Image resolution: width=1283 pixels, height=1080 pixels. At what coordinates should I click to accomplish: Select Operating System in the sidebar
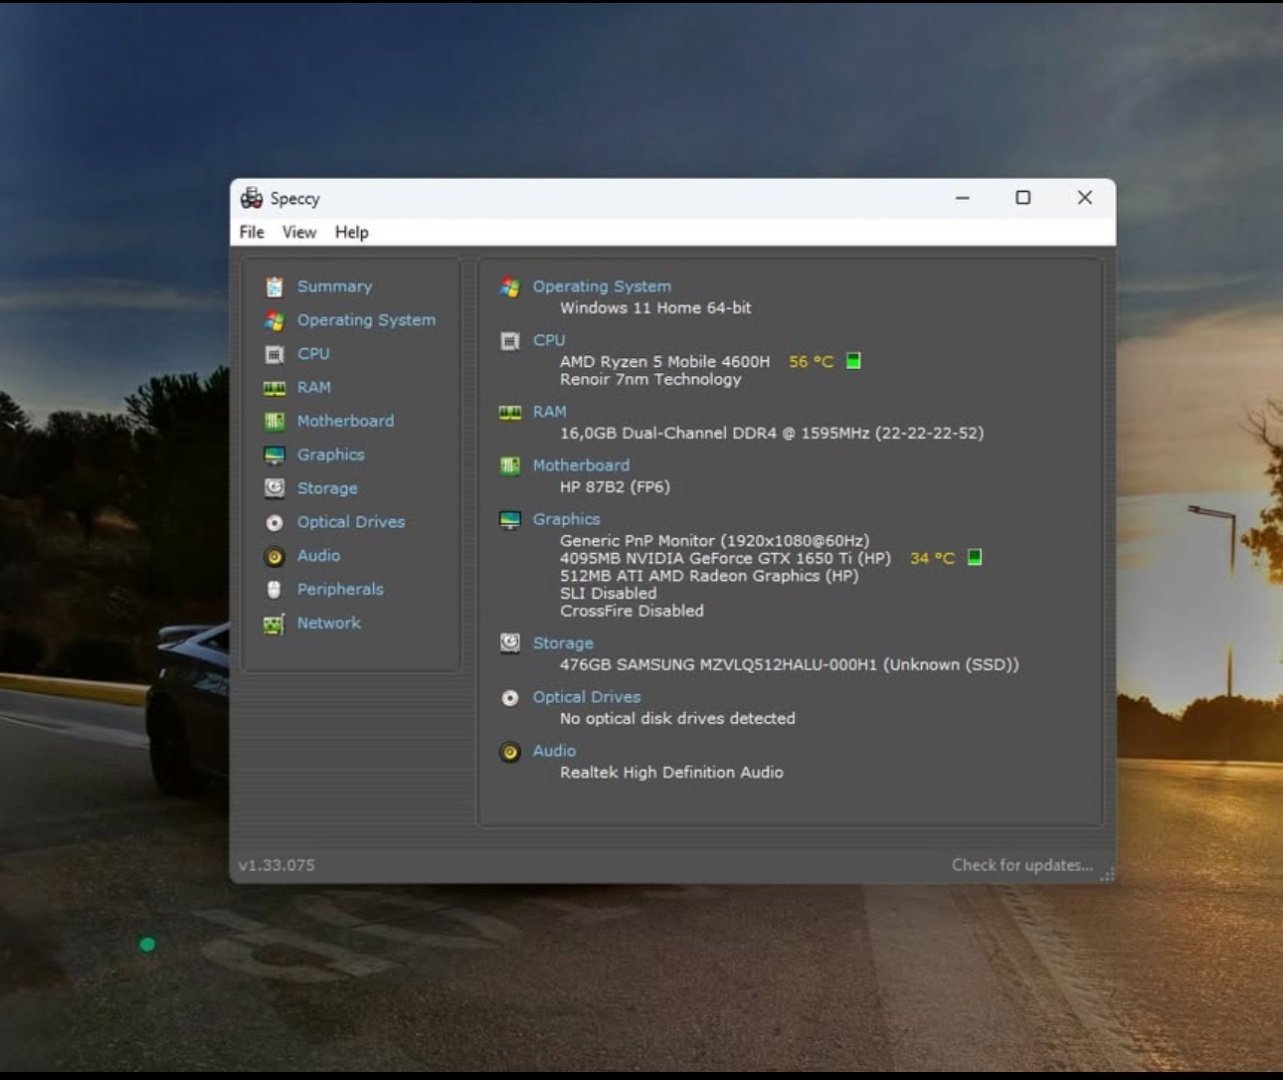366,320
